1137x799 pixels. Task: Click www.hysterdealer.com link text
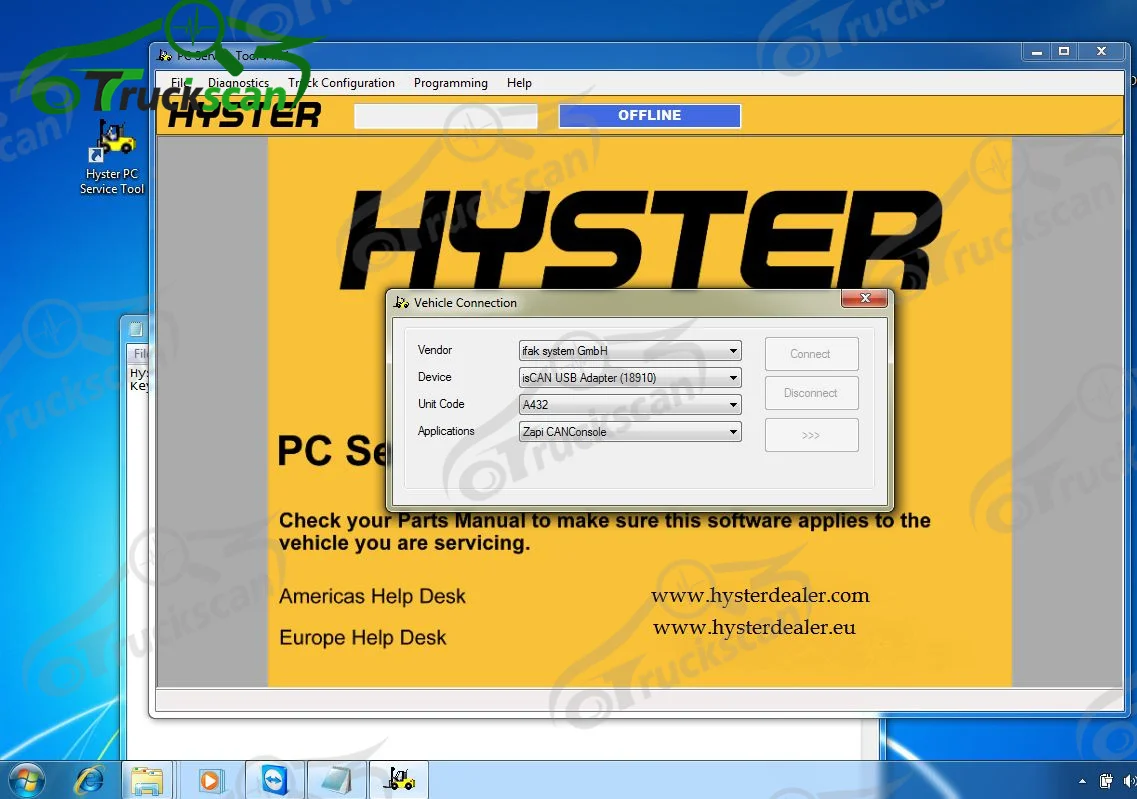760,595
